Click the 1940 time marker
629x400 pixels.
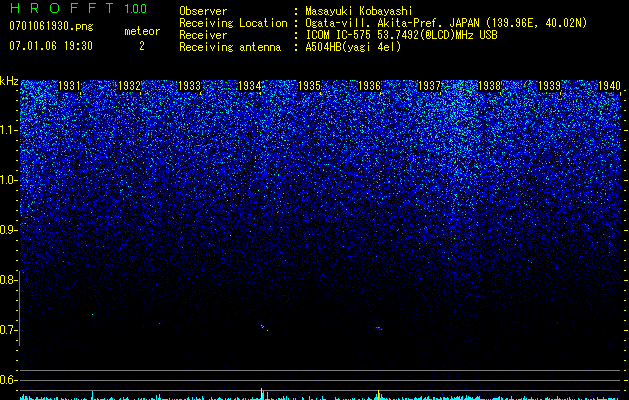[609, 86]
